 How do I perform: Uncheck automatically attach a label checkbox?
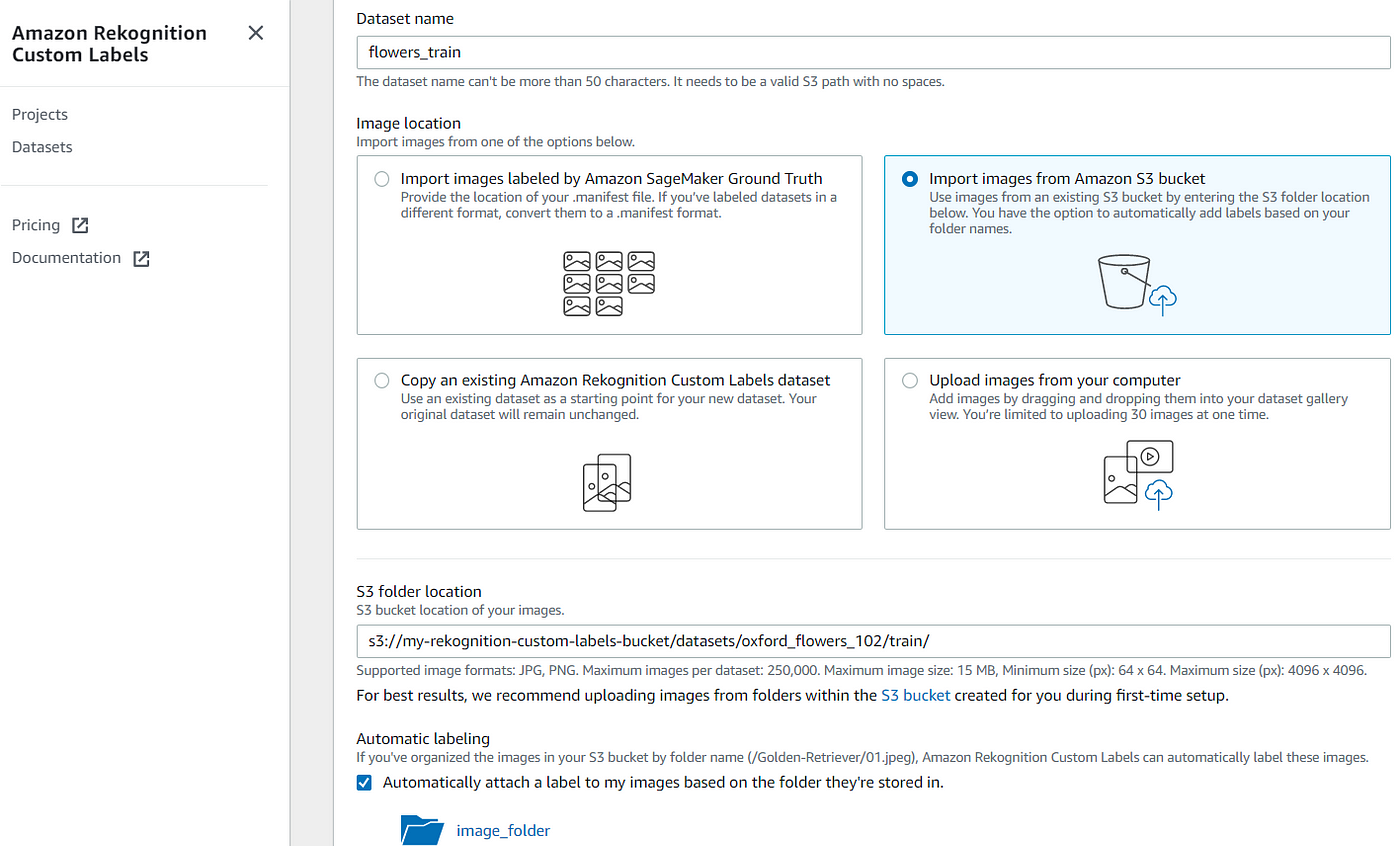(x=365, y=782)
